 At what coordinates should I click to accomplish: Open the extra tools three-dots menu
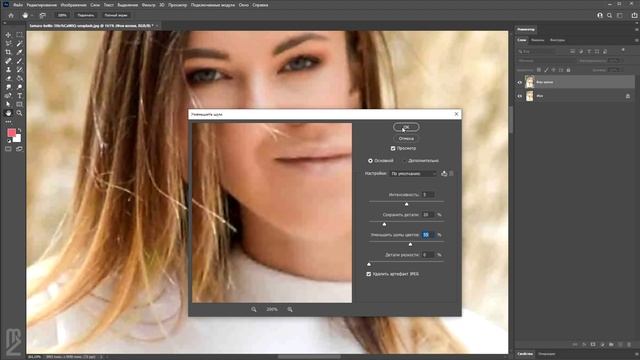[8, 122]
